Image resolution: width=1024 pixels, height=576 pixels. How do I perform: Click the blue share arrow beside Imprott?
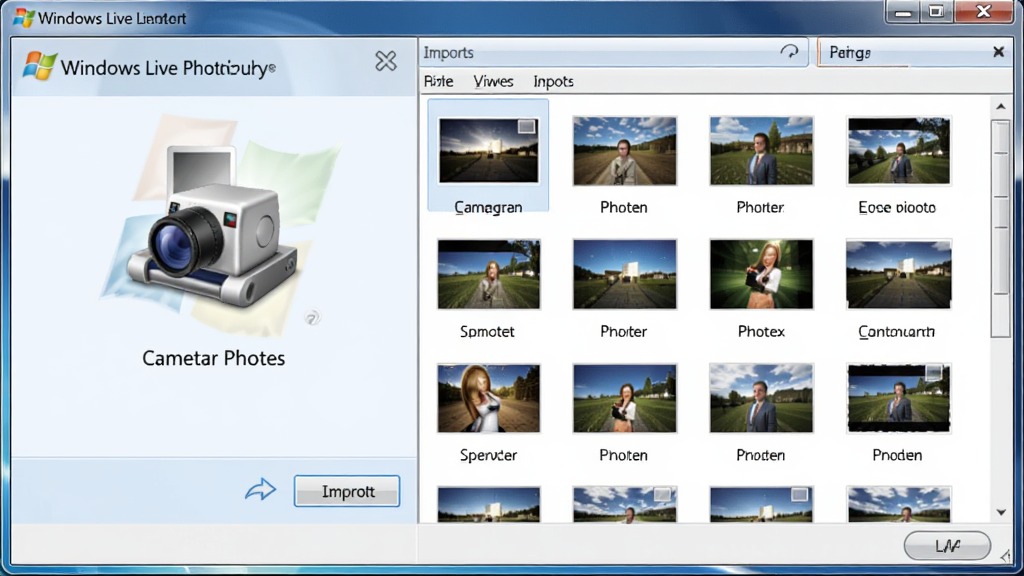(x=261, y=489)
